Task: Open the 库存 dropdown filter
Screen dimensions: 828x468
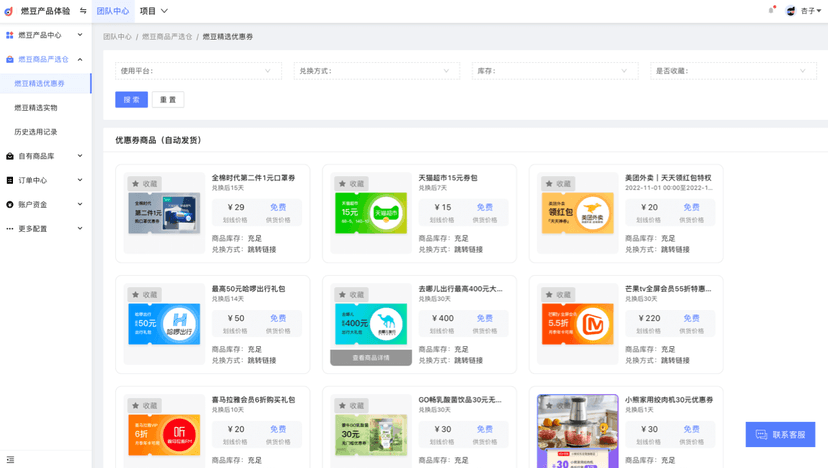Action: click(555, 71)
